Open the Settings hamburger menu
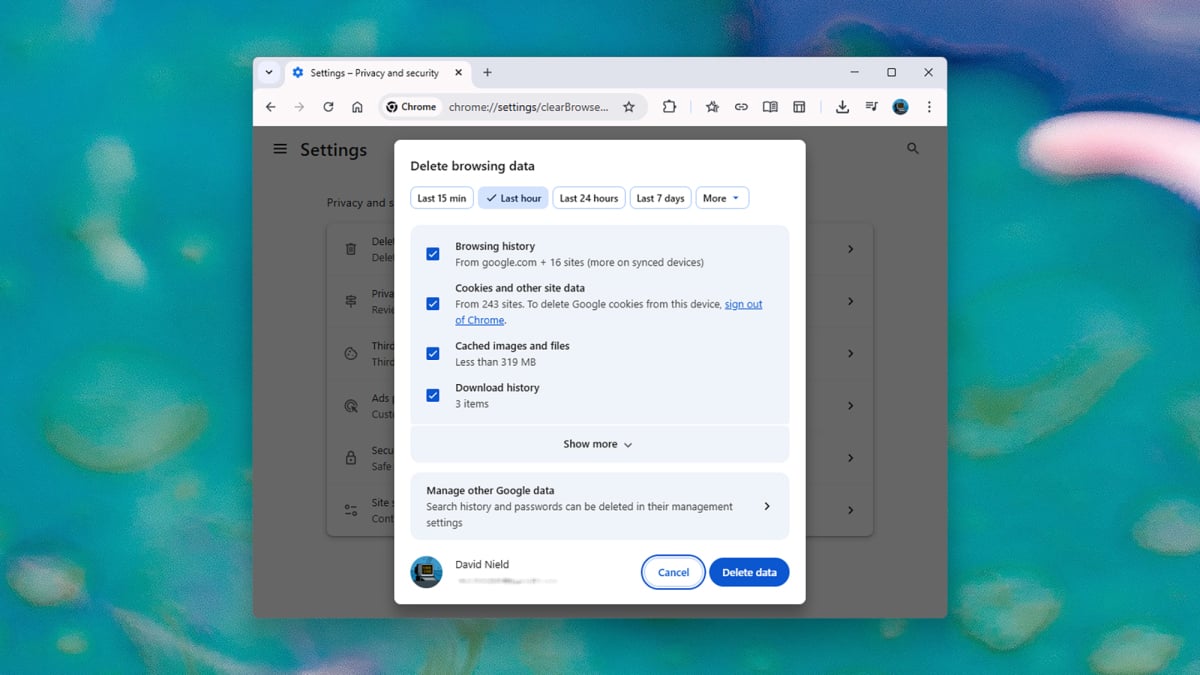 tap(280, 149)
